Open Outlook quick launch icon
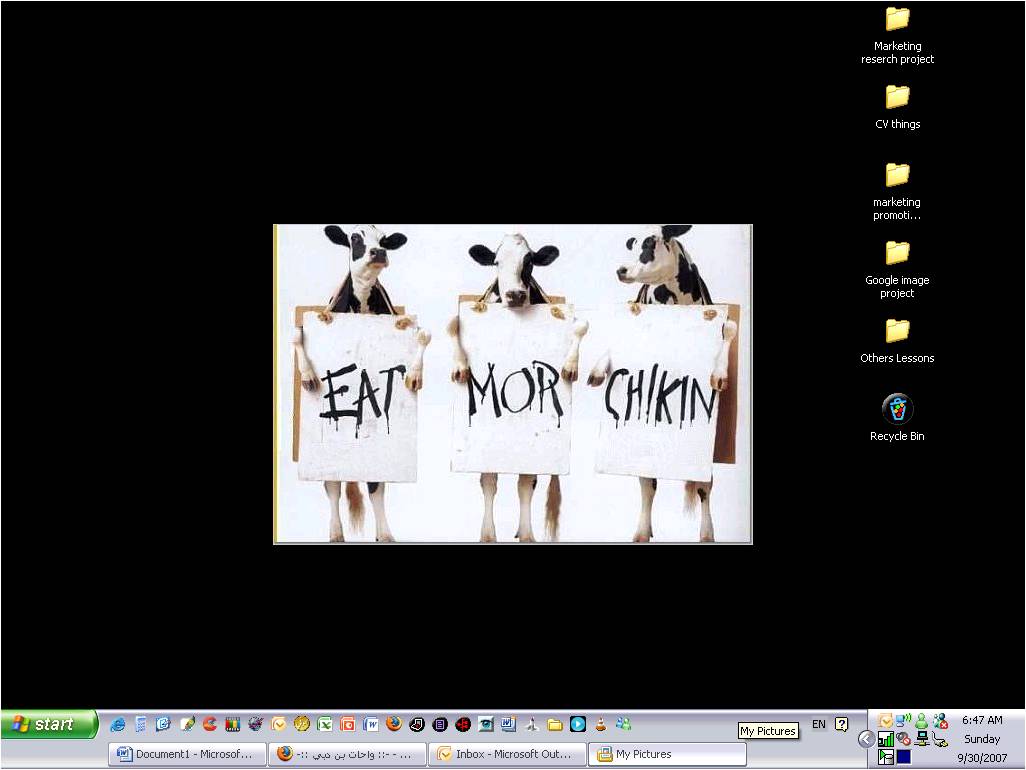Screen dimensions: 1026x770 tap(279, 724)
